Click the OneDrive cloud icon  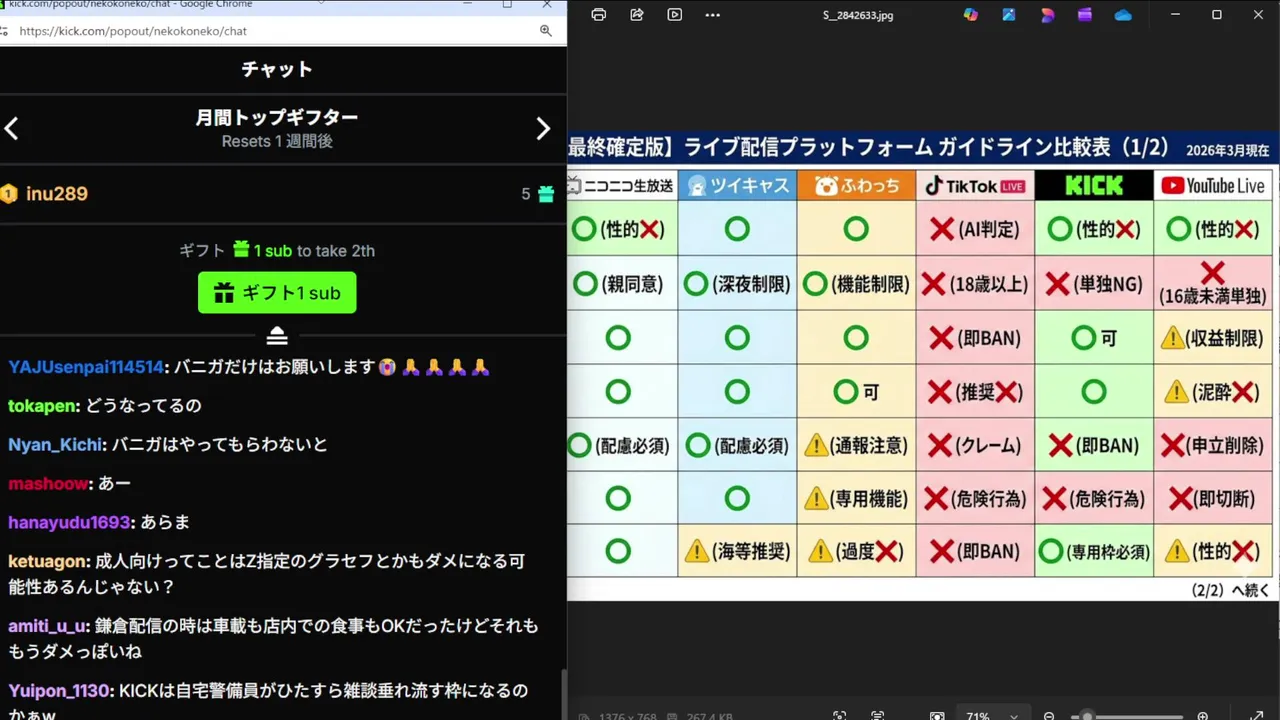pos(1123,15)
